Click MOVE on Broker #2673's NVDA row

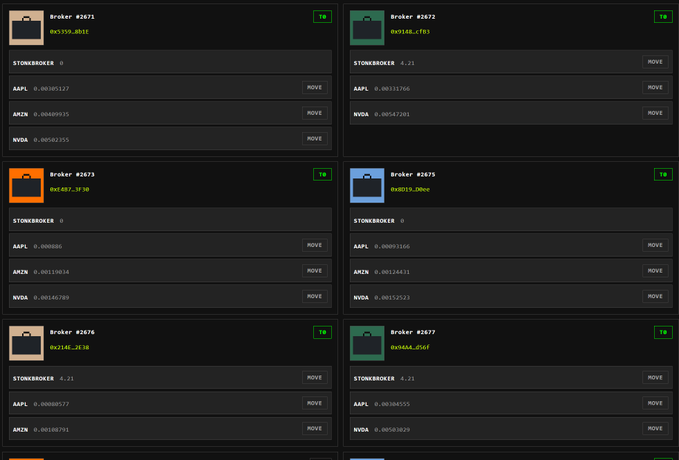314,296
